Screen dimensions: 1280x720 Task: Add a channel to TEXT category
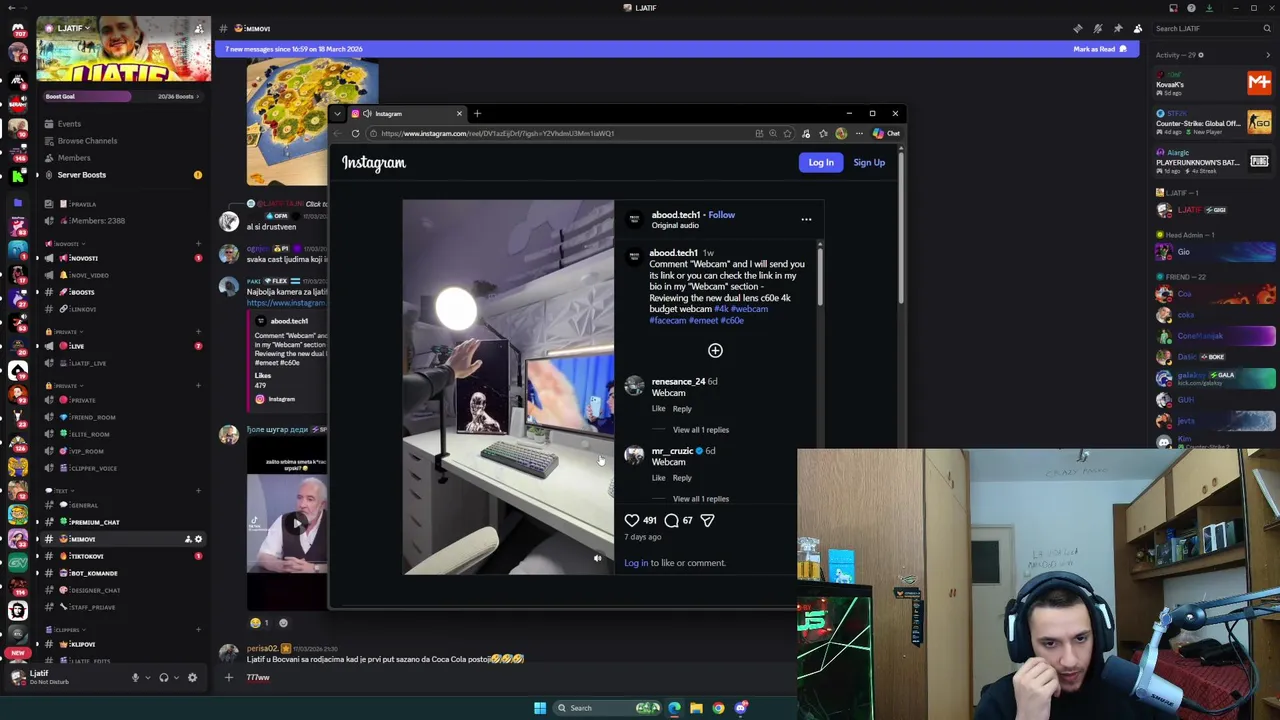(x=198, y=491)
